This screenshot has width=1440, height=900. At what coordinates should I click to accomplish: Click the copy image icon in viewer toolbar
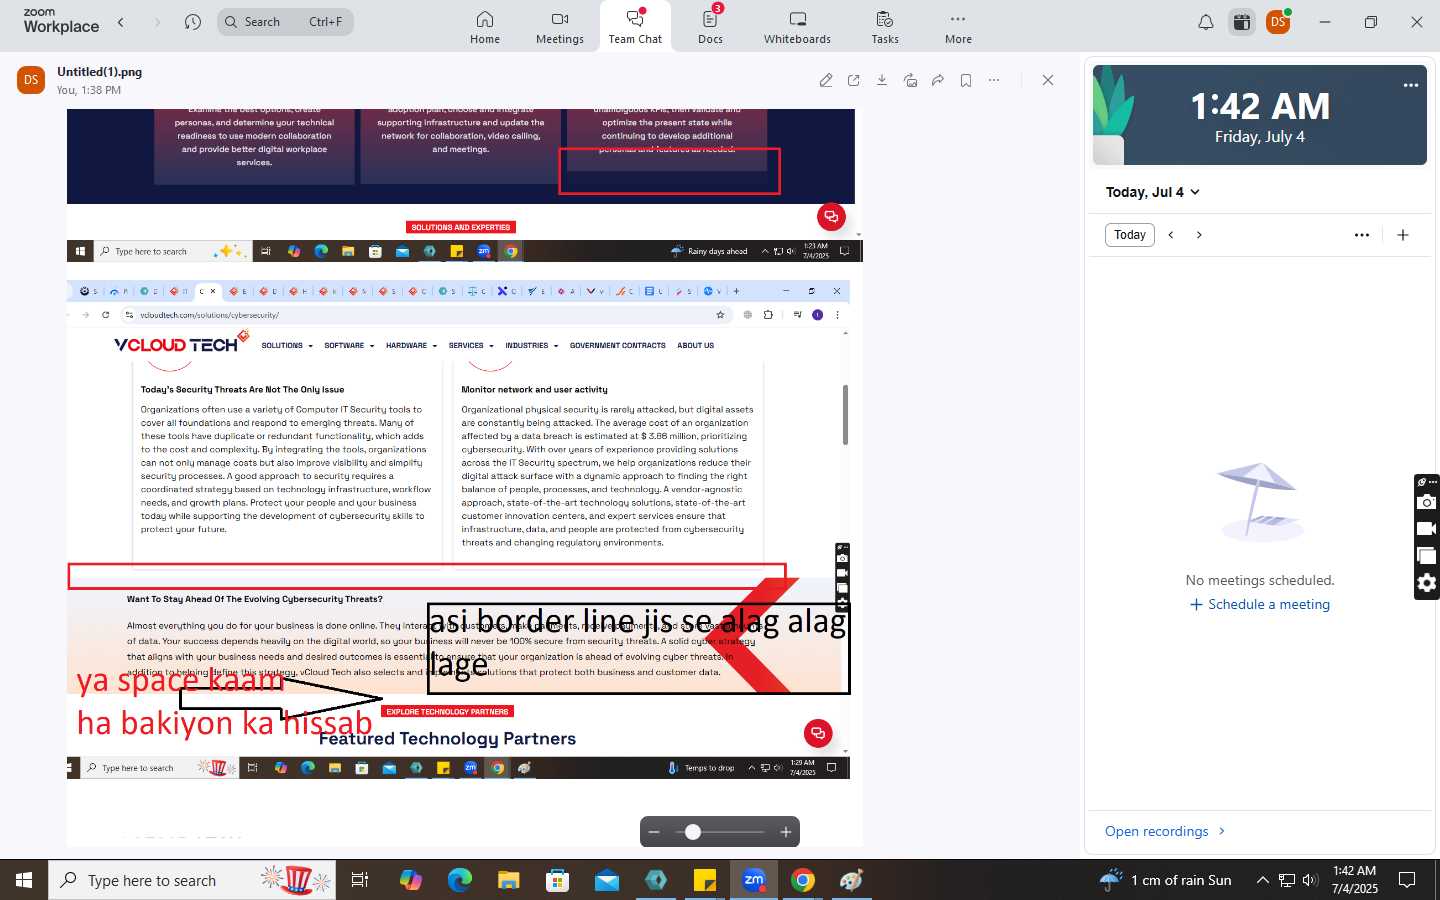pos(910,80)
